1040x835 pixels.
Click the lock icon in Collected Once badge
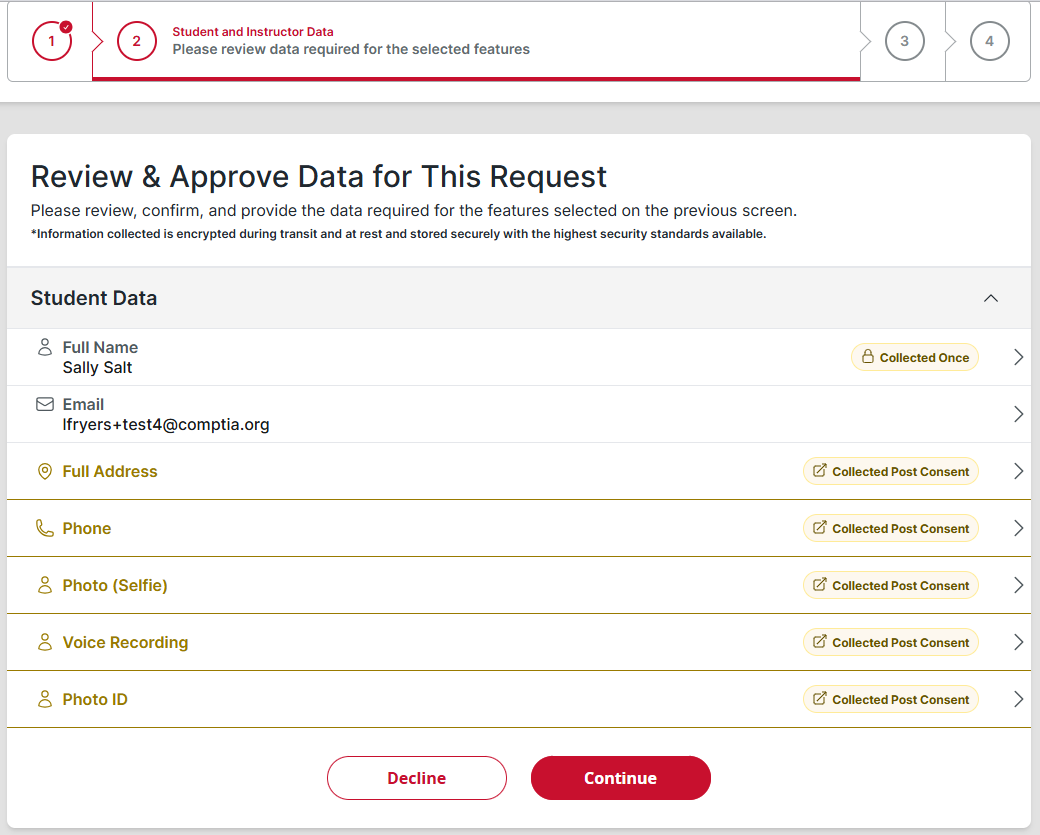868,357
